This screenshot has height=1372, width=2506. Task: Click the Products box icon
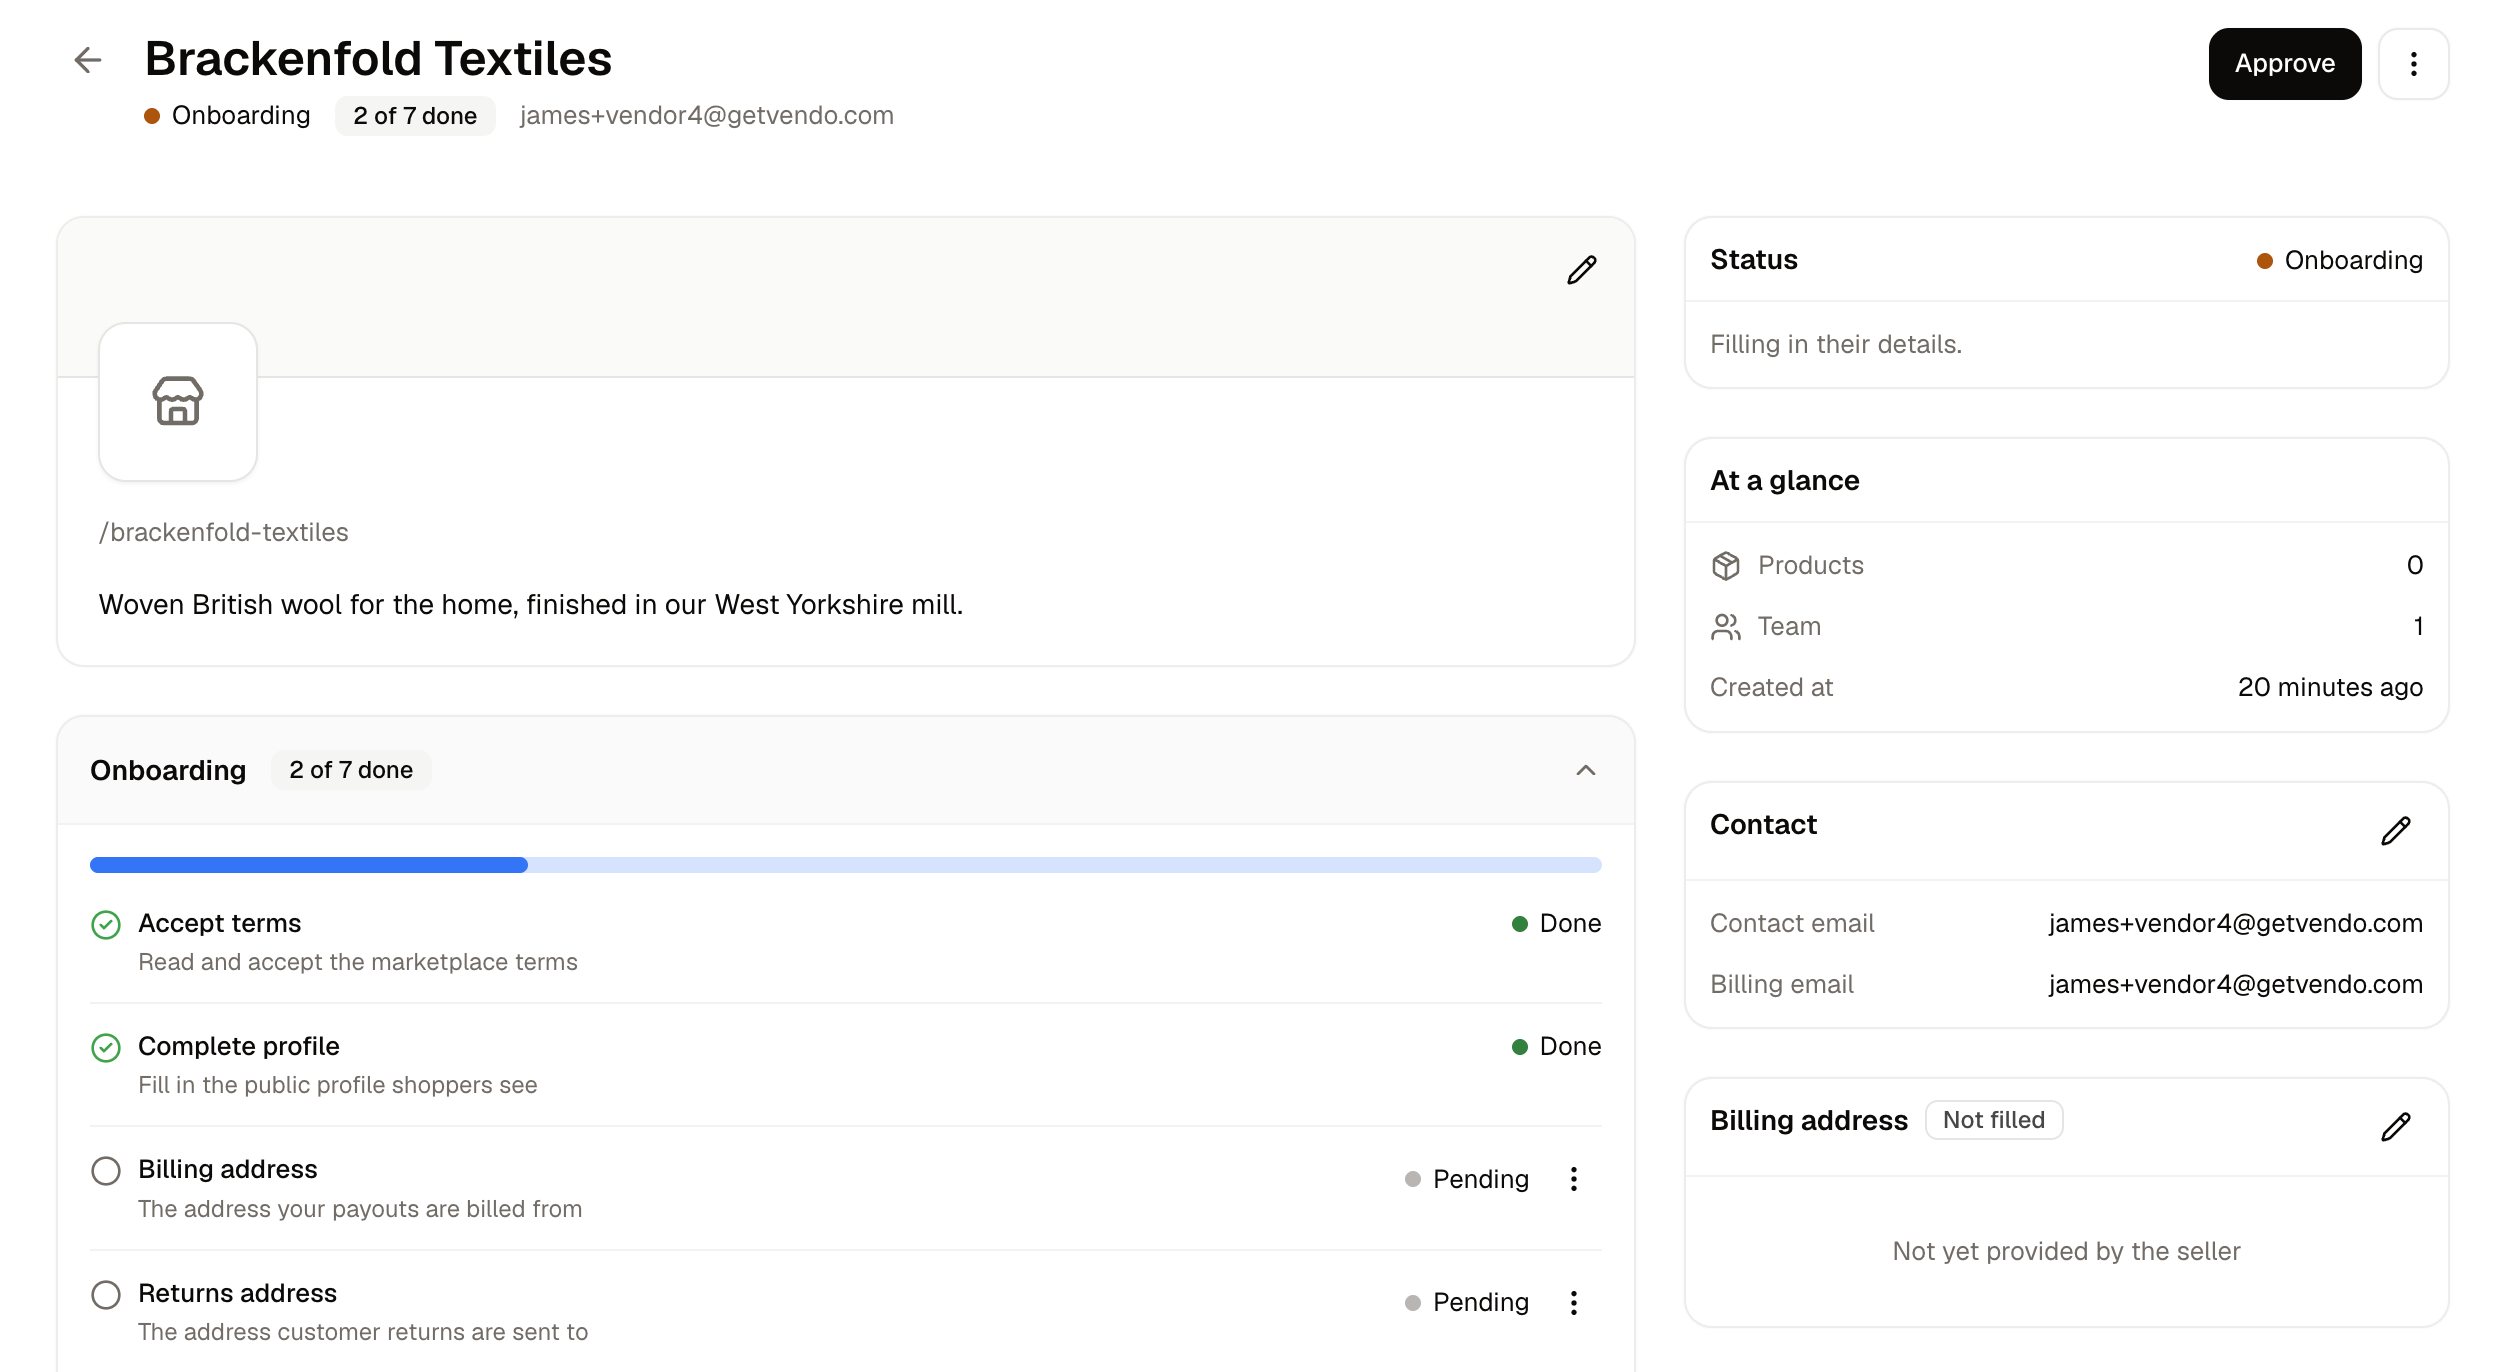point(1725,565)
